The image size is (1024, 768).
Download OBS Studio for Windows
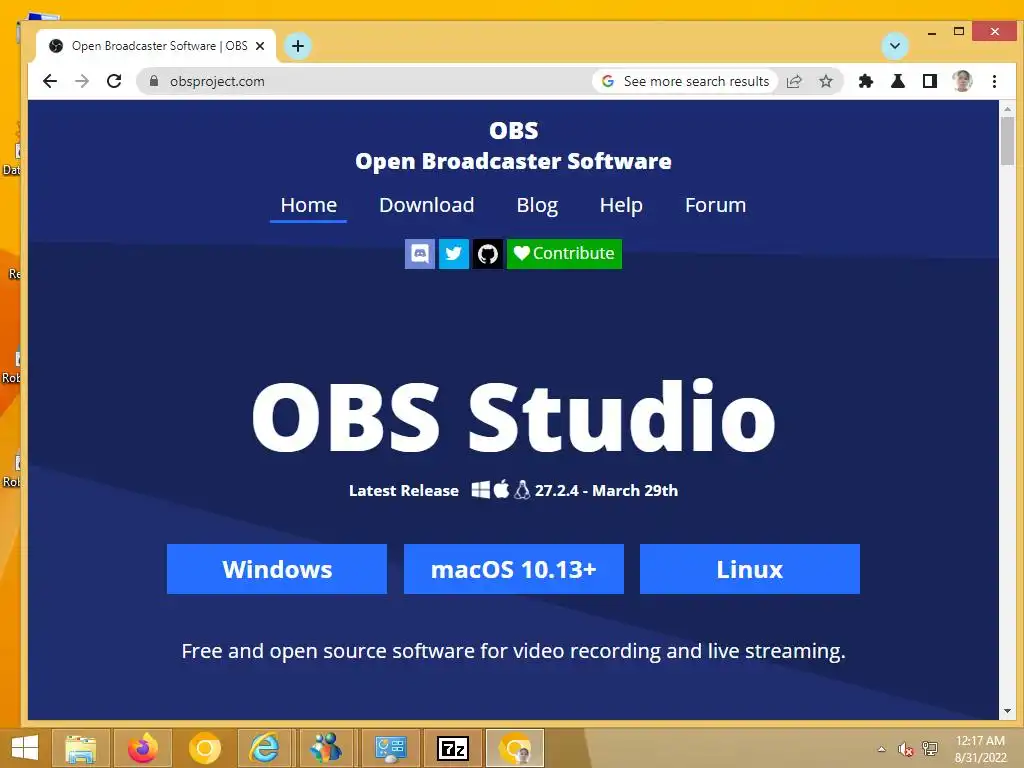click(277, 569)
